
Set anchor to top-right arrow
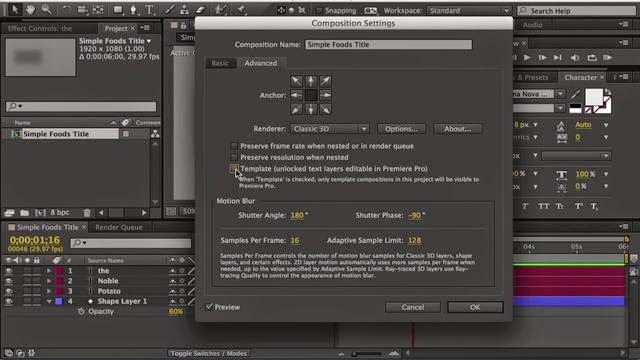[x=325, y=81]
